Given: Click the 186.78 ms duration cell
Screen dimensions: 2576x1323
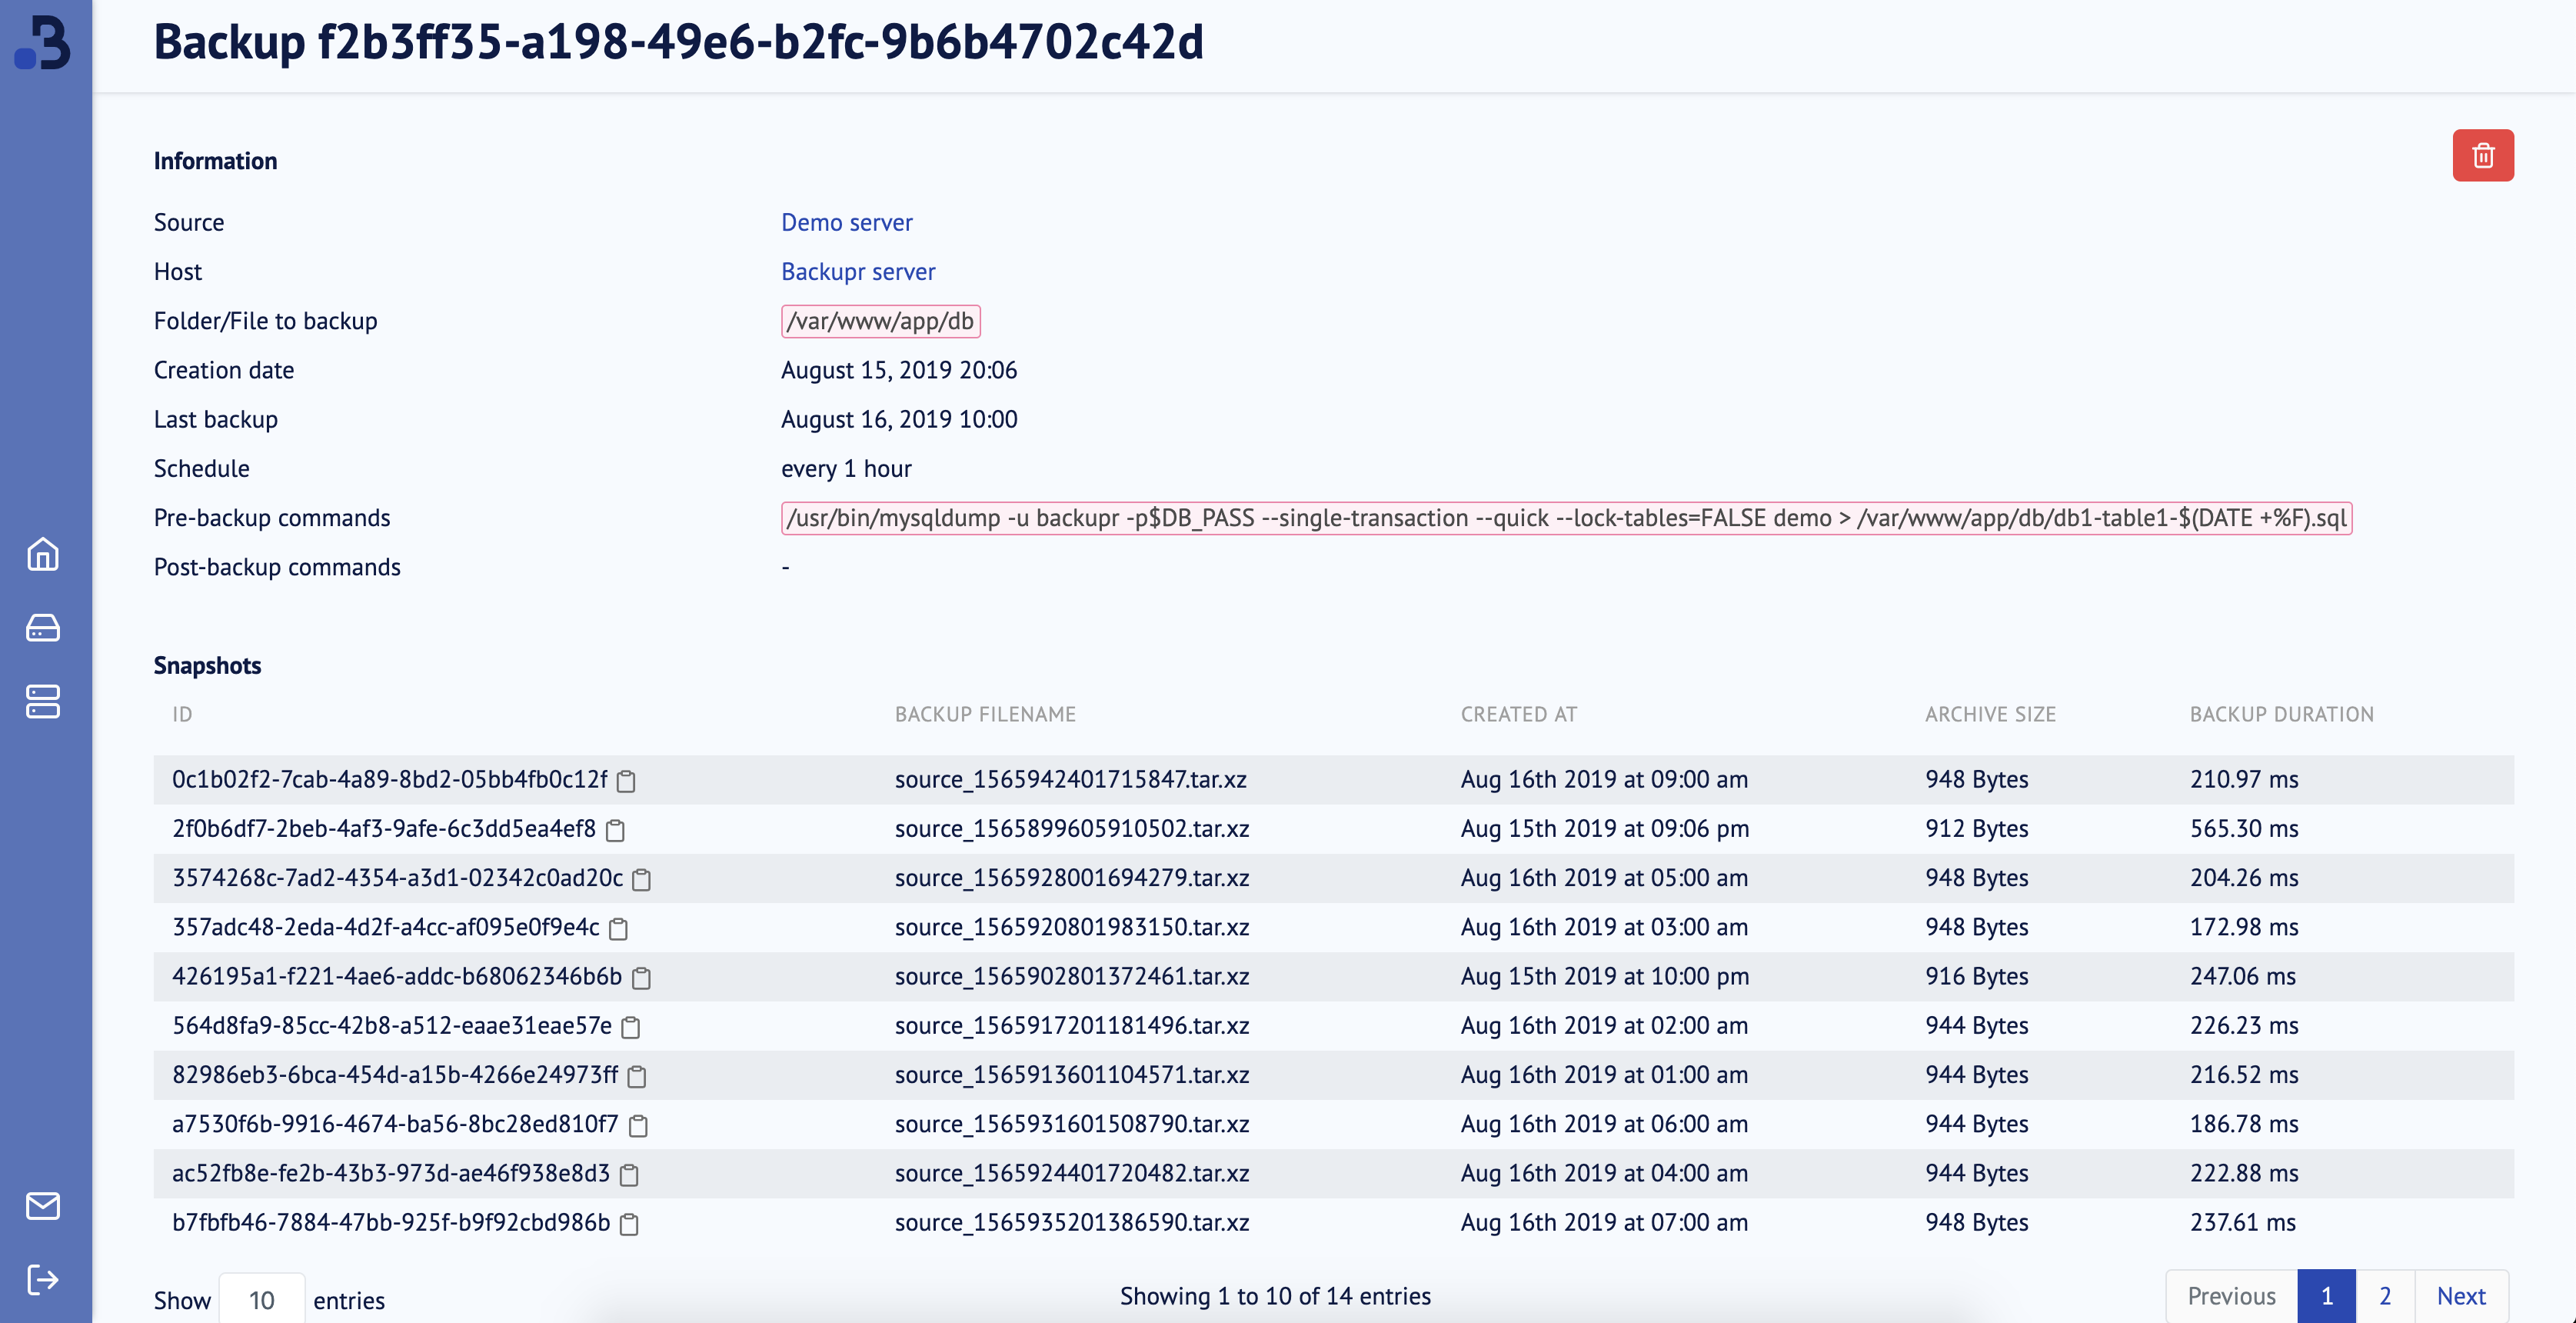Looking at the screenshot, I should click(2244, 1123).
